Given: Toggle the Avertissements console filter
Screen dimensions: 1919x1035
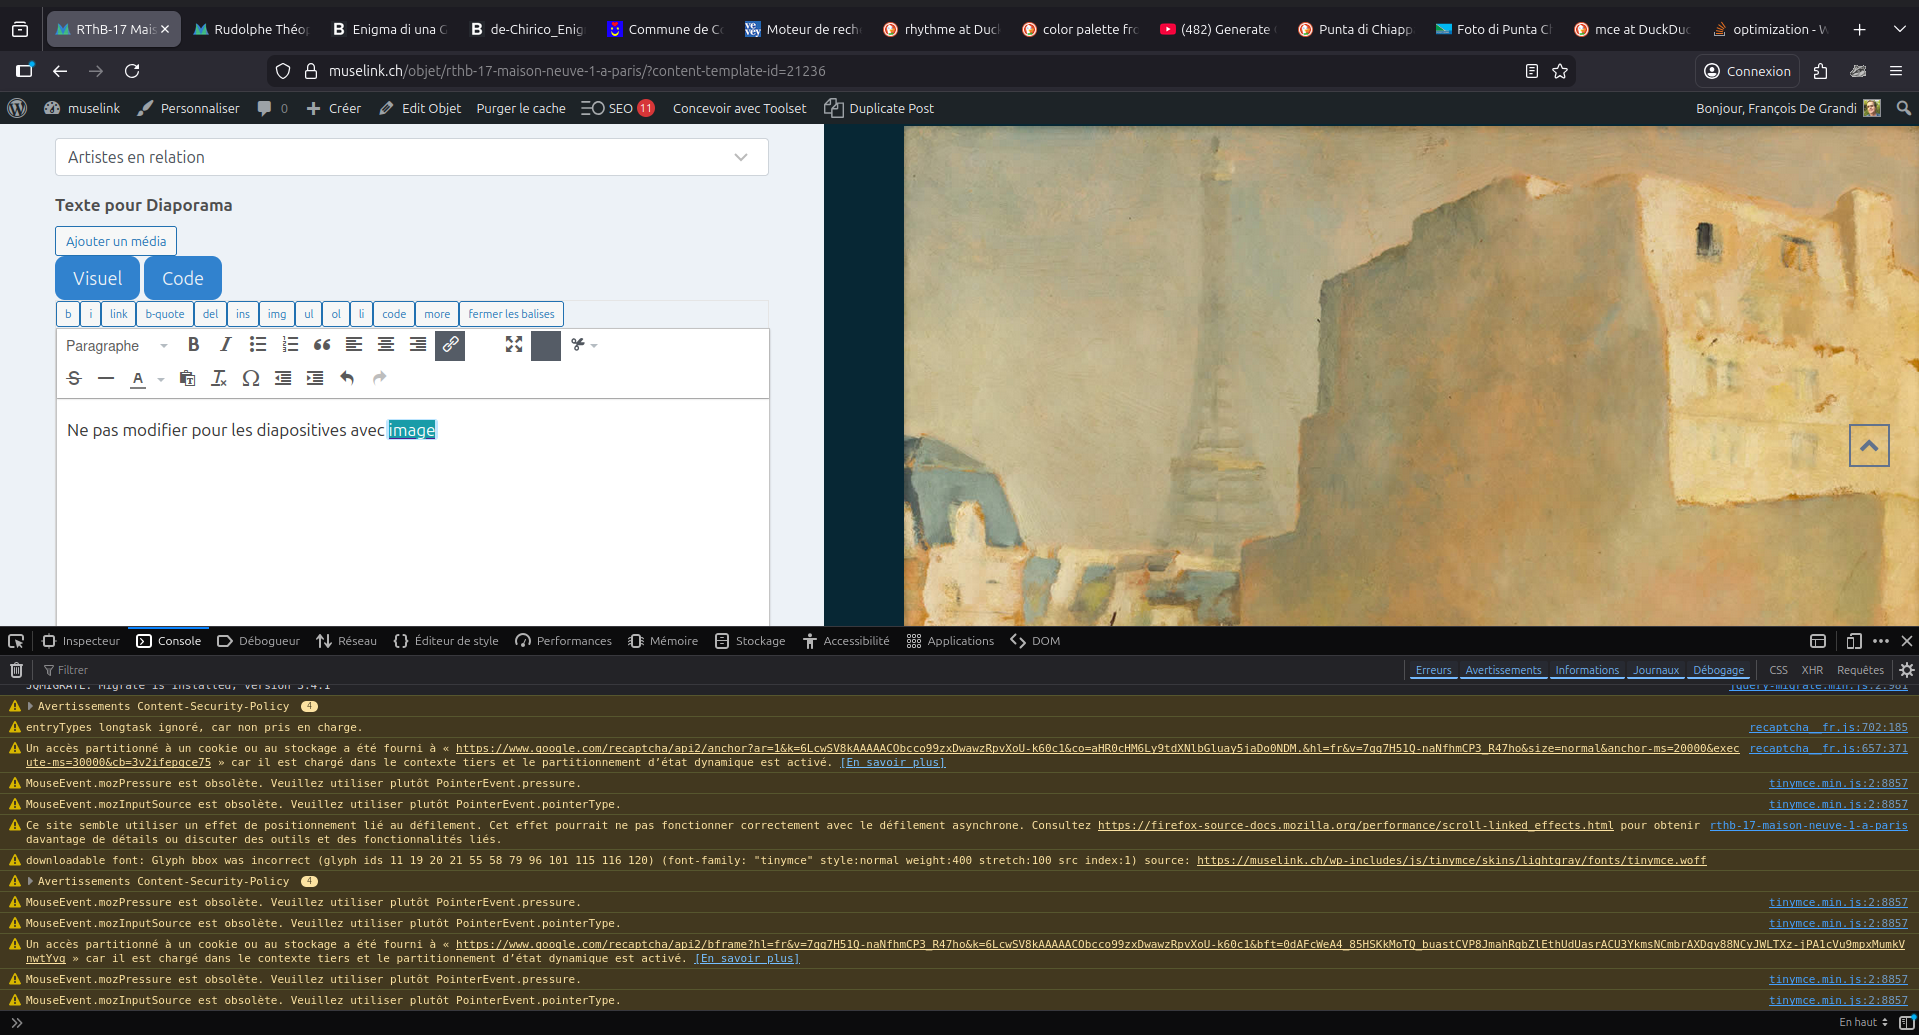Looking at the screenshot, I should point(1503,670).
